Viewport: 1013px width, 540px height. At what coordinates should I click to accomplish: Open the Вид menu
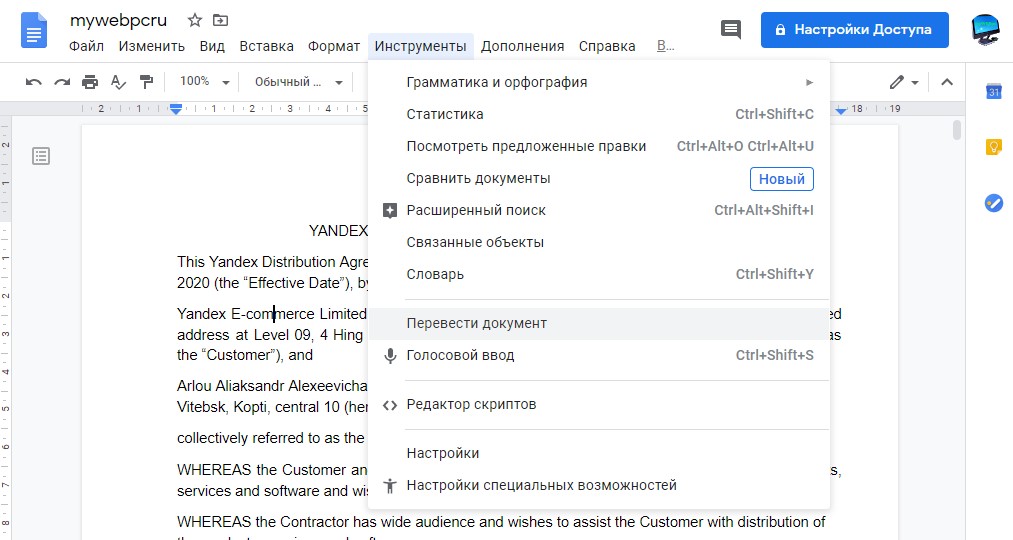point(212,47)
